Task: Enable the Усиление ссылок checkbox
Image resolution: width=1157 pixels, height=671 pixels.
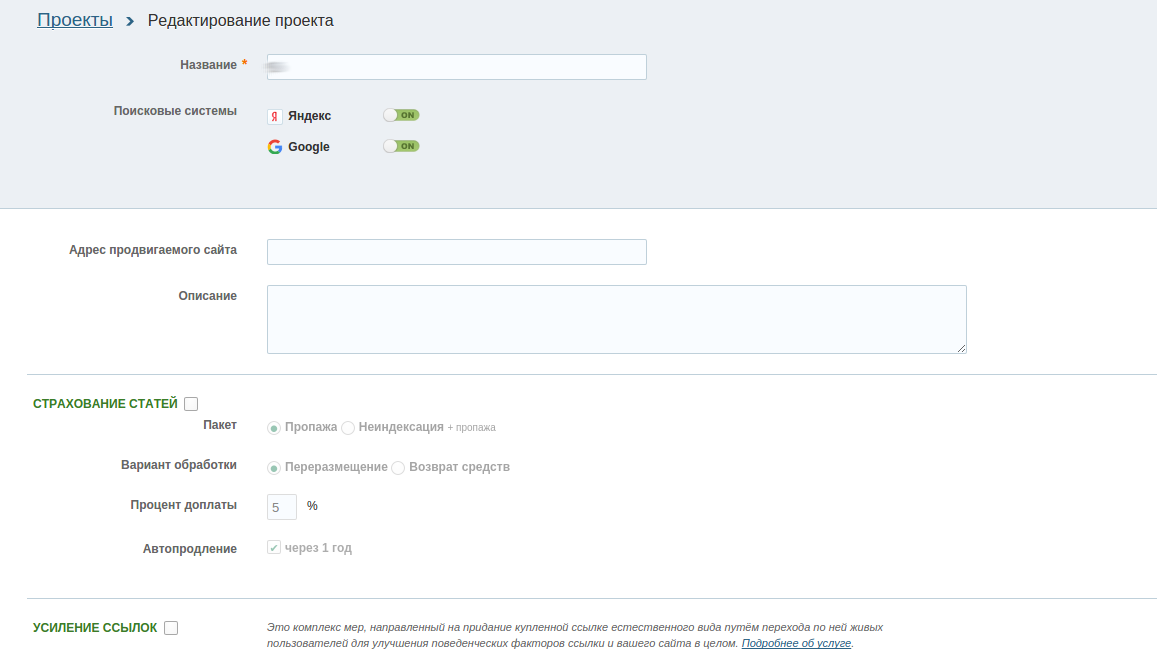Action: click(x=171, y=628)
